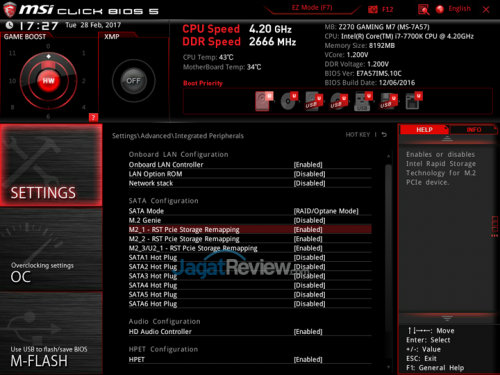Click the help panel top collapse handle
This screenshot has height=375, width=500.
pyautogui.click(x=447, y=139)
